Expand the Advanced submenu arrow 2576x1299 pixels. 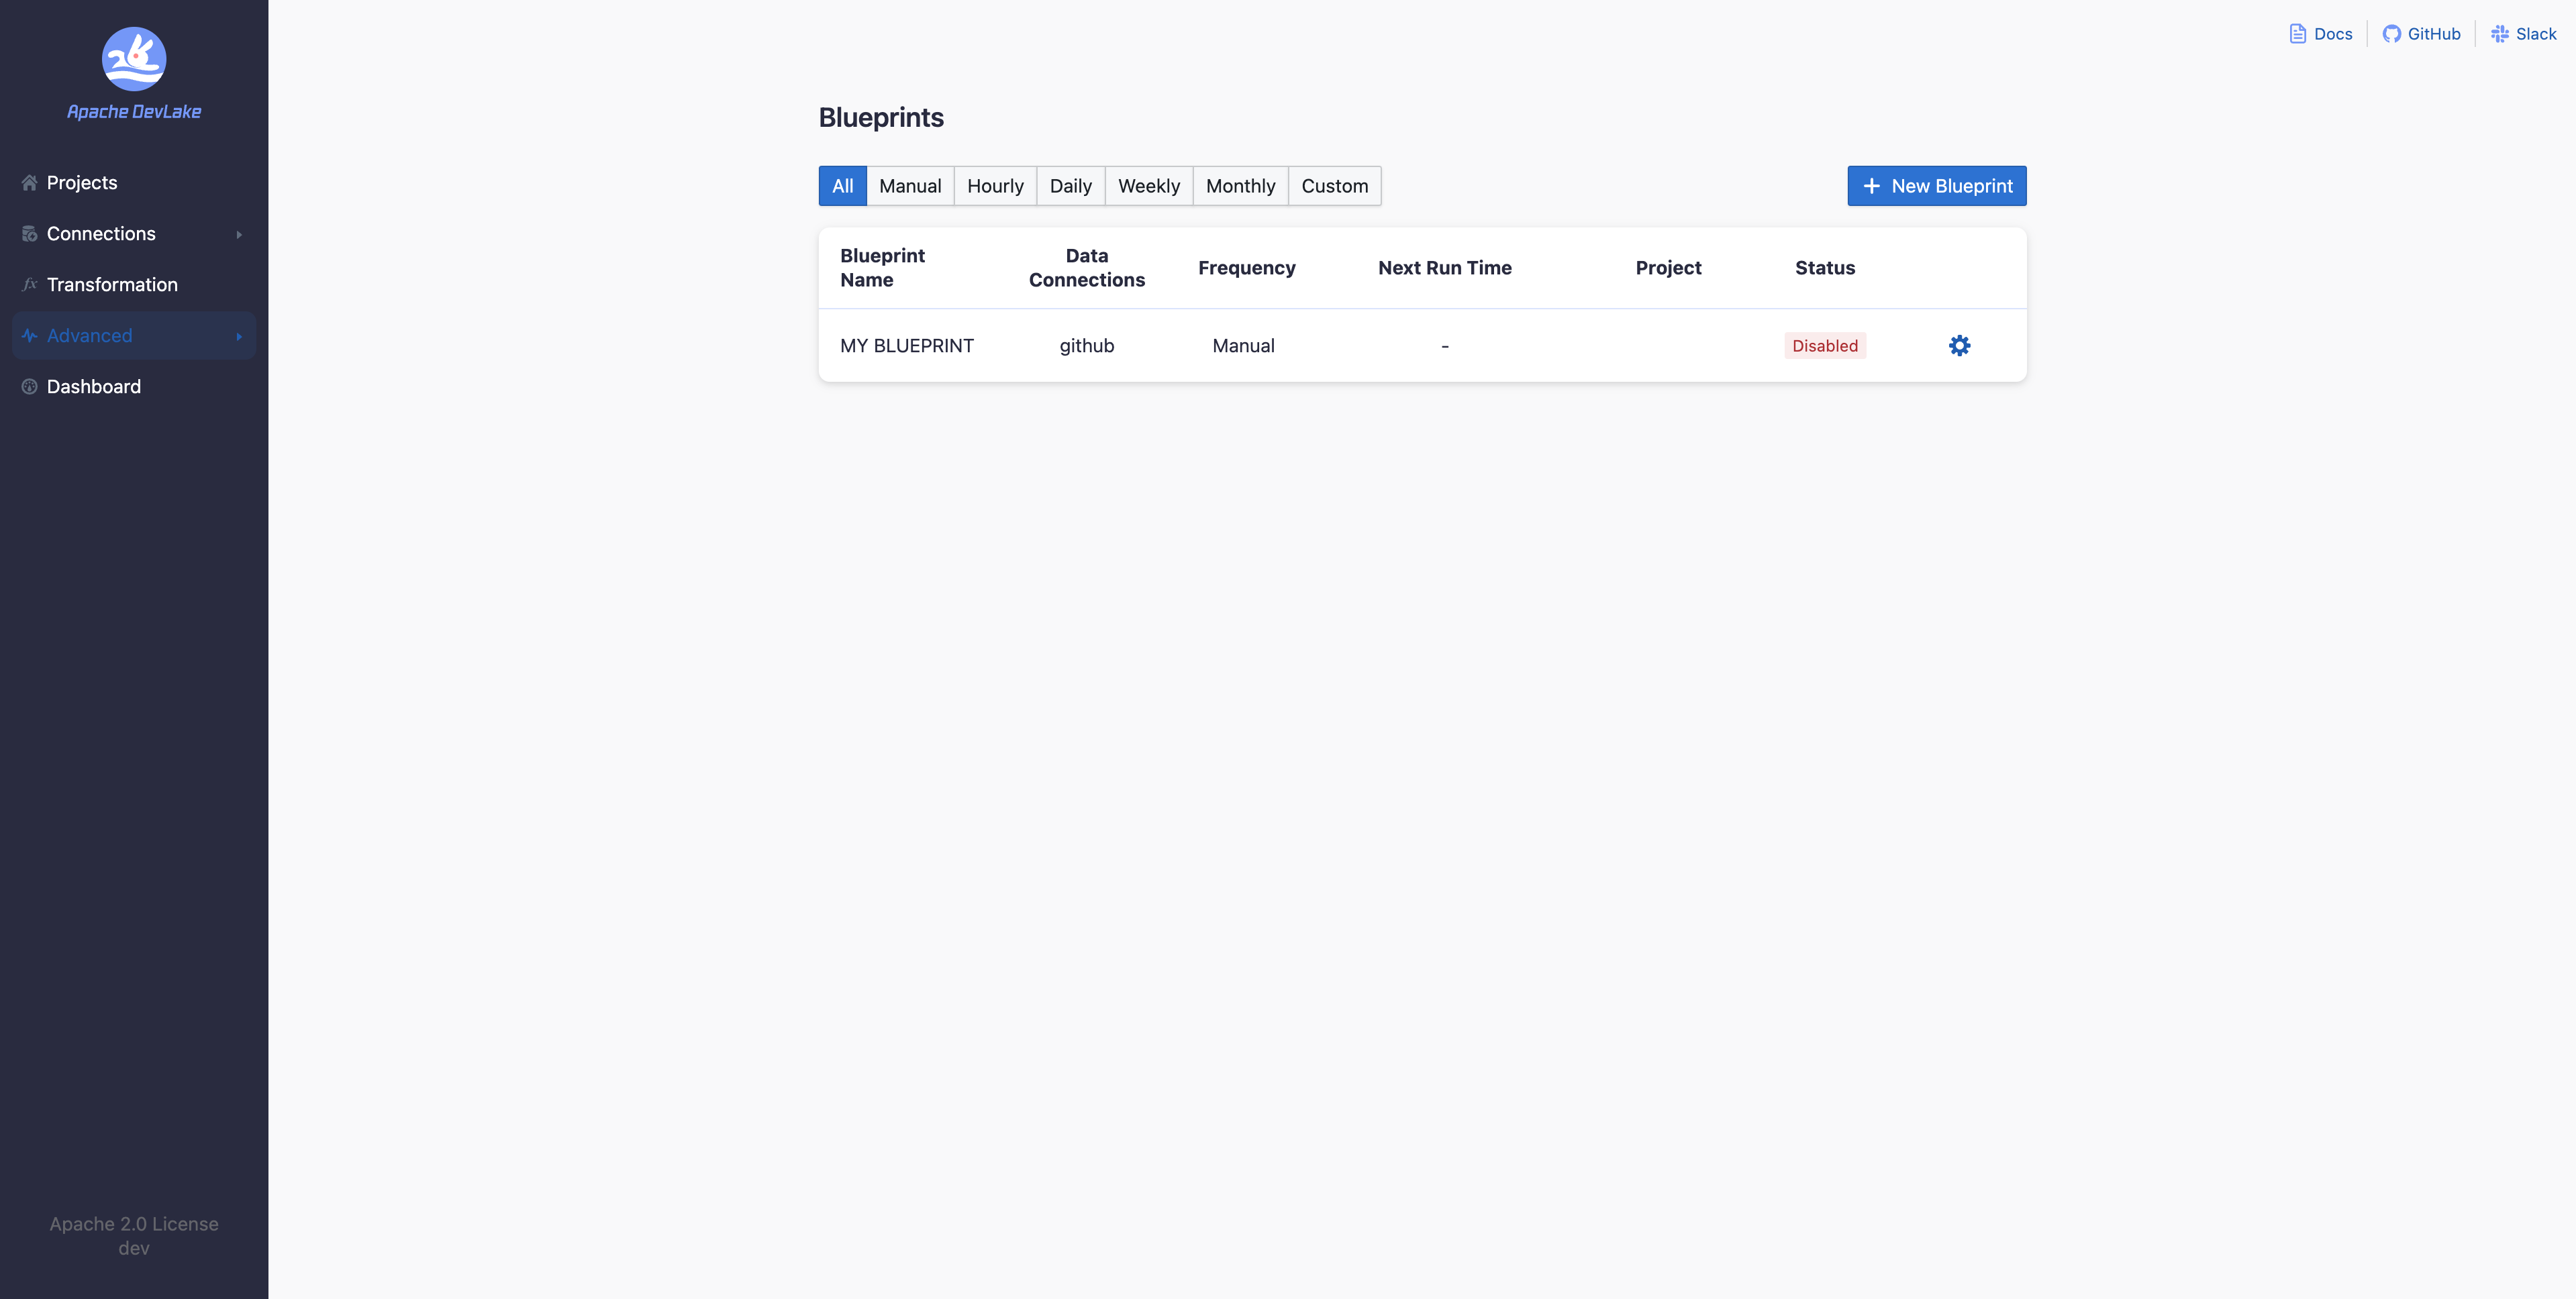[x=239, y=336]
